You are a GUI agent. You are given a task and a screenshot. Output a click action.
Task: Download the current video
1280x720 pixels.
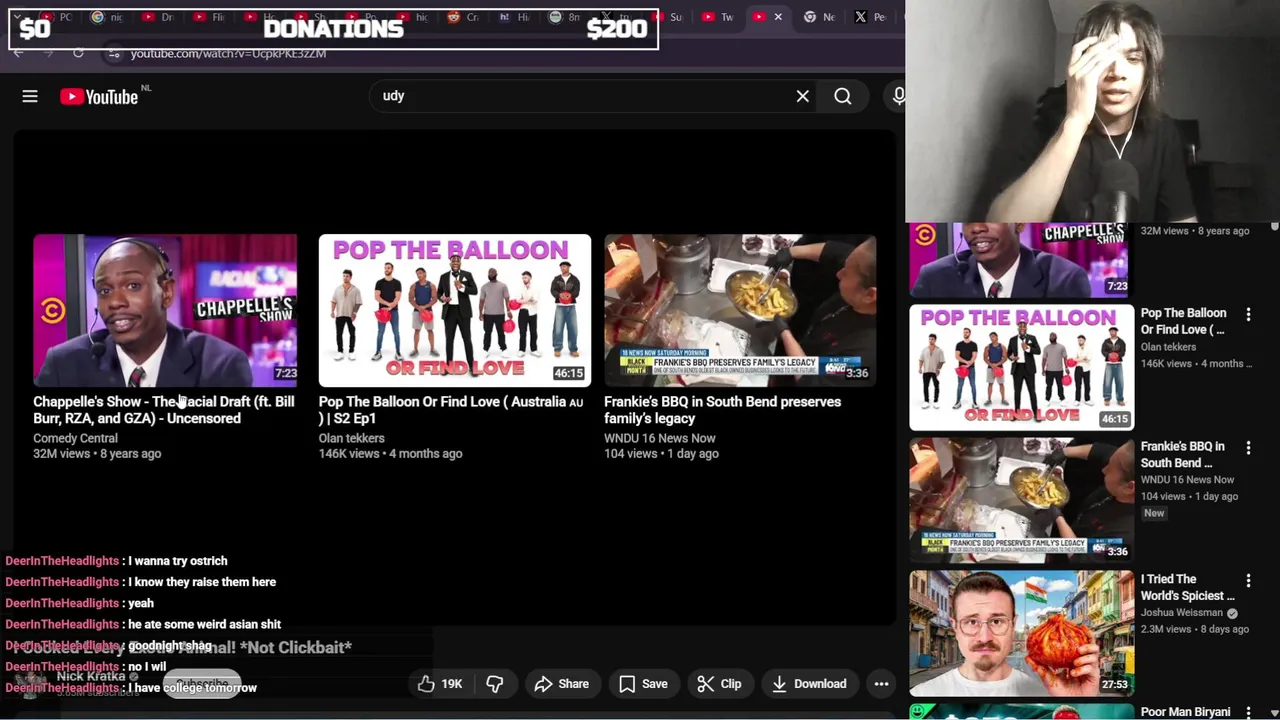(809, 684)
